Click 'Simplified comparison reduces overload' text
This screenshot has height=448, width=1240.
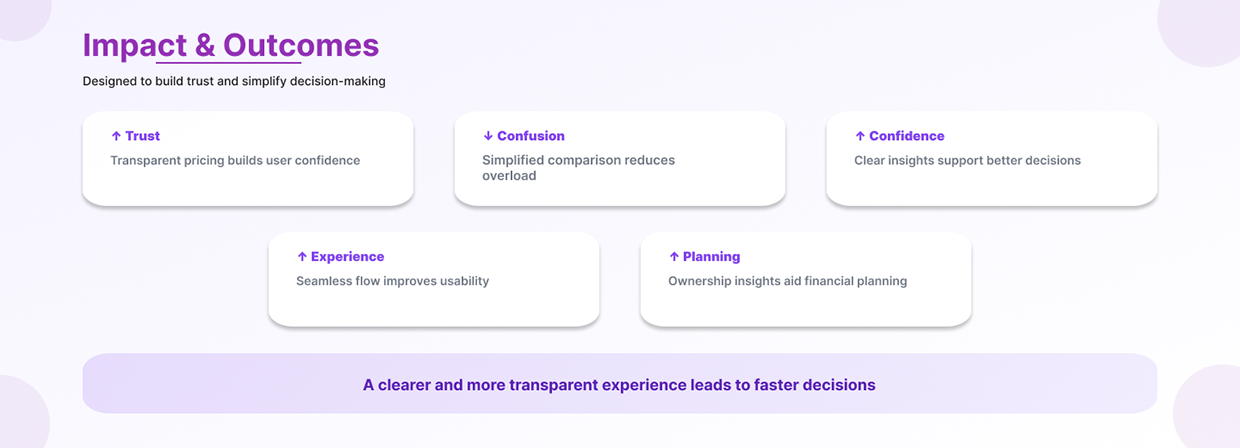[579, 168]
